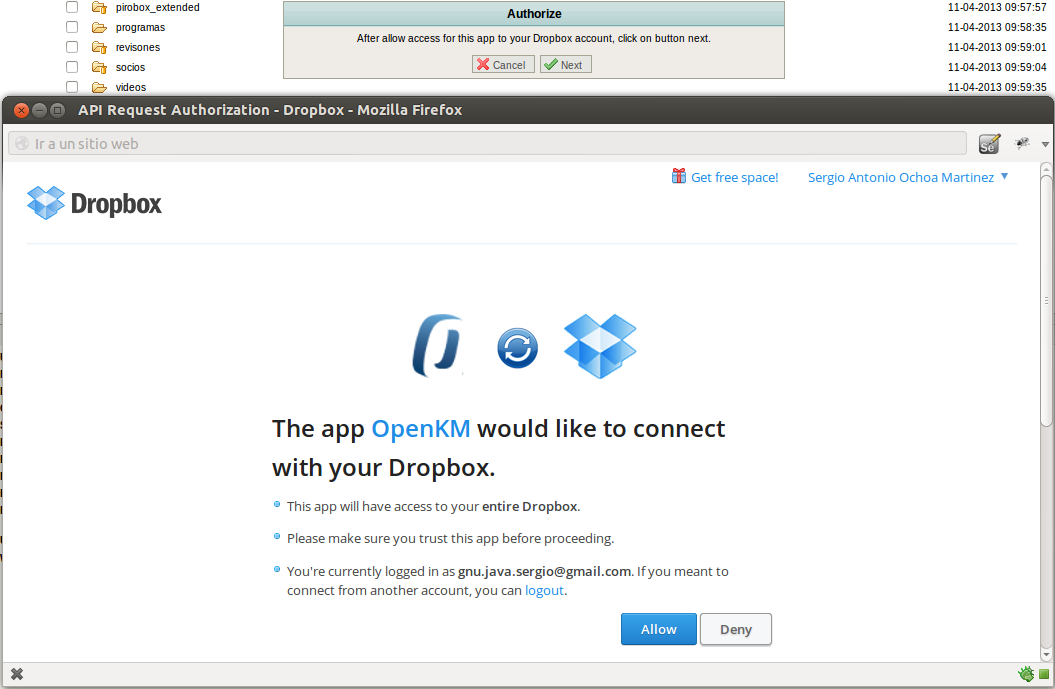Click the socios folder icon
Image resolution: width=1055 pixels, height=689 pixels.
[x=100, y=67]
